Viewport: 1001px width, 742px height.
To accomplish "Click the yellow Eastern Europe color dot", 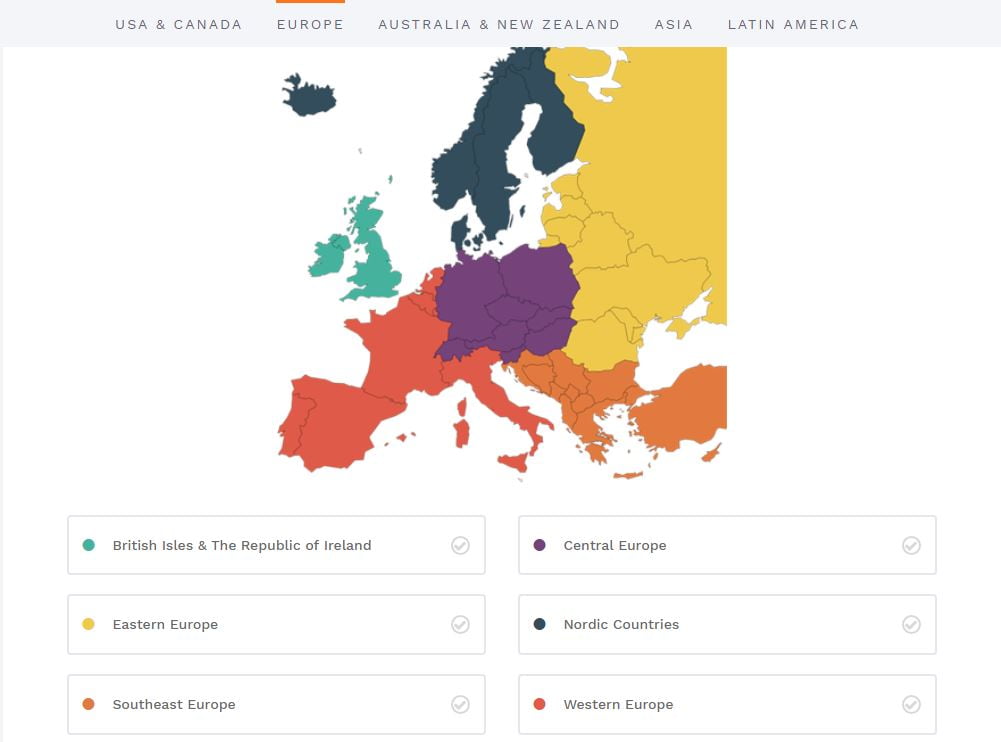I will pyautogui.click(x=89, y=624).
